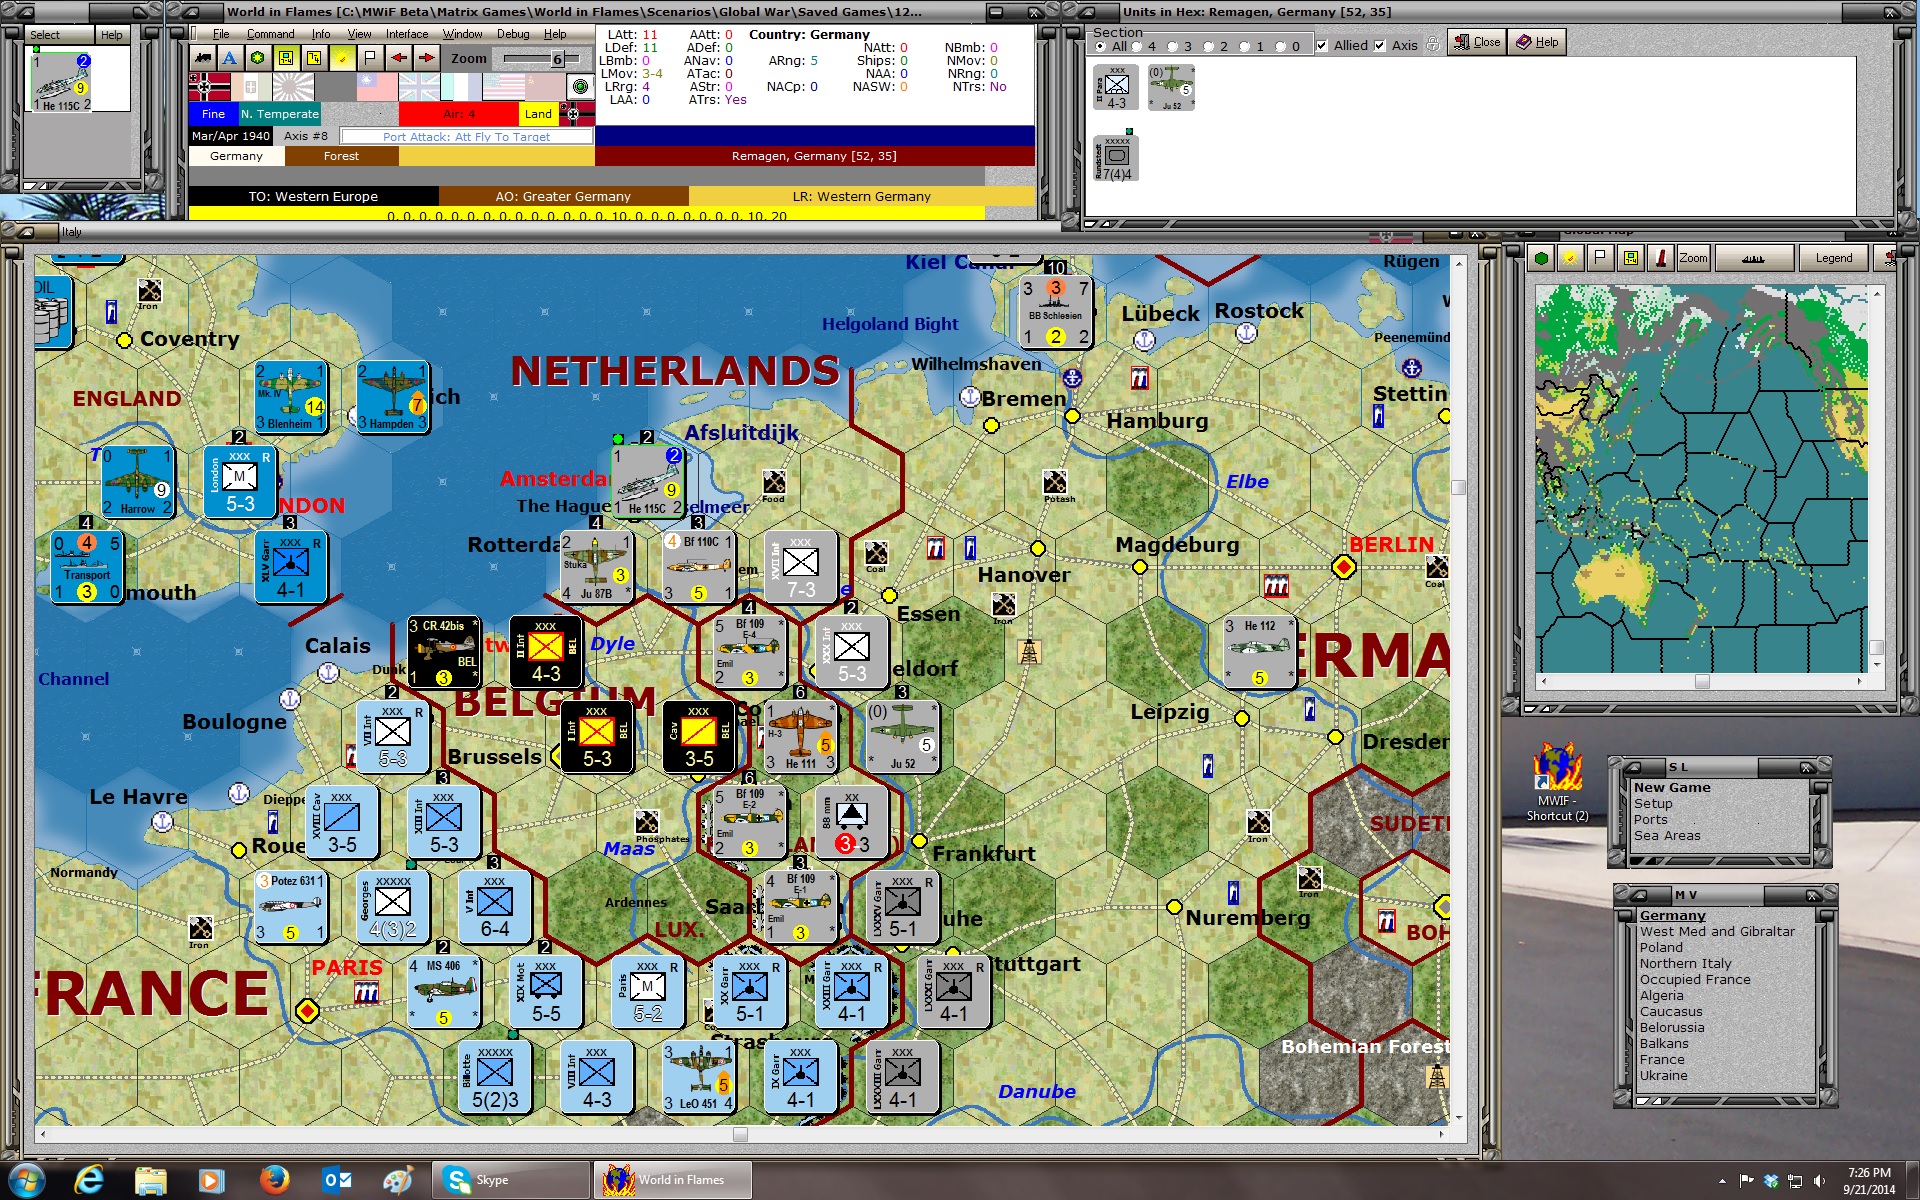Image resolution: width=1920 pixels, height=1200 pixels.
Task: Uncheck the Allied checkbox
Action: click(1322, 46)
